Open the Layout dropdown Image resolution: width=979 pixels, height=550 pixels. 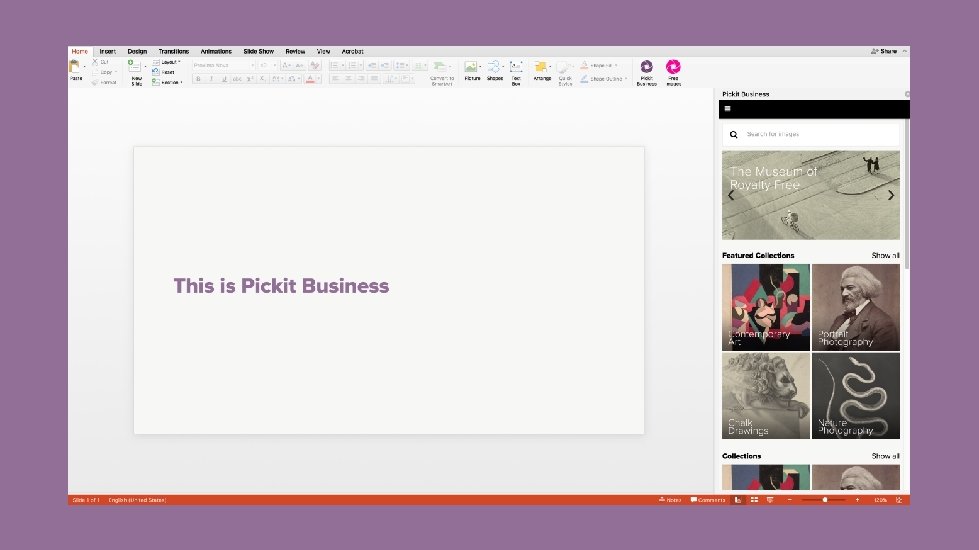[166, 62]
